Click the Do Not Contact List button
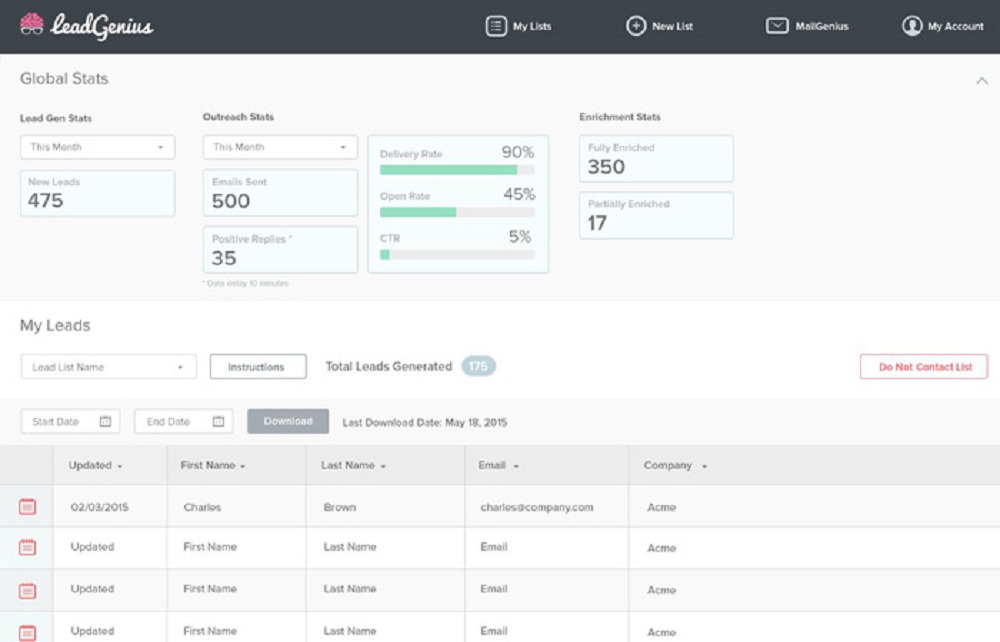The width and height of the screenshot is (1000, 642). pos(924,367)
